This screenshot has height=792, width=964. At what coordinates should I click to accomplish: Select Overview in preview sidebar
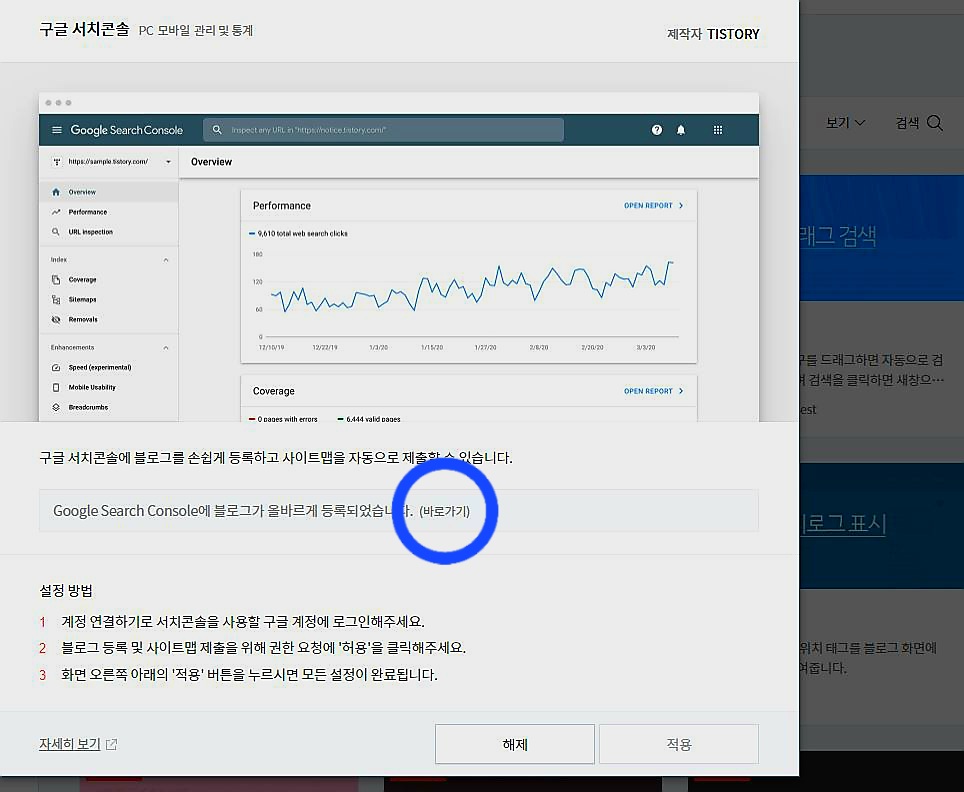click(x=108, y=192)
